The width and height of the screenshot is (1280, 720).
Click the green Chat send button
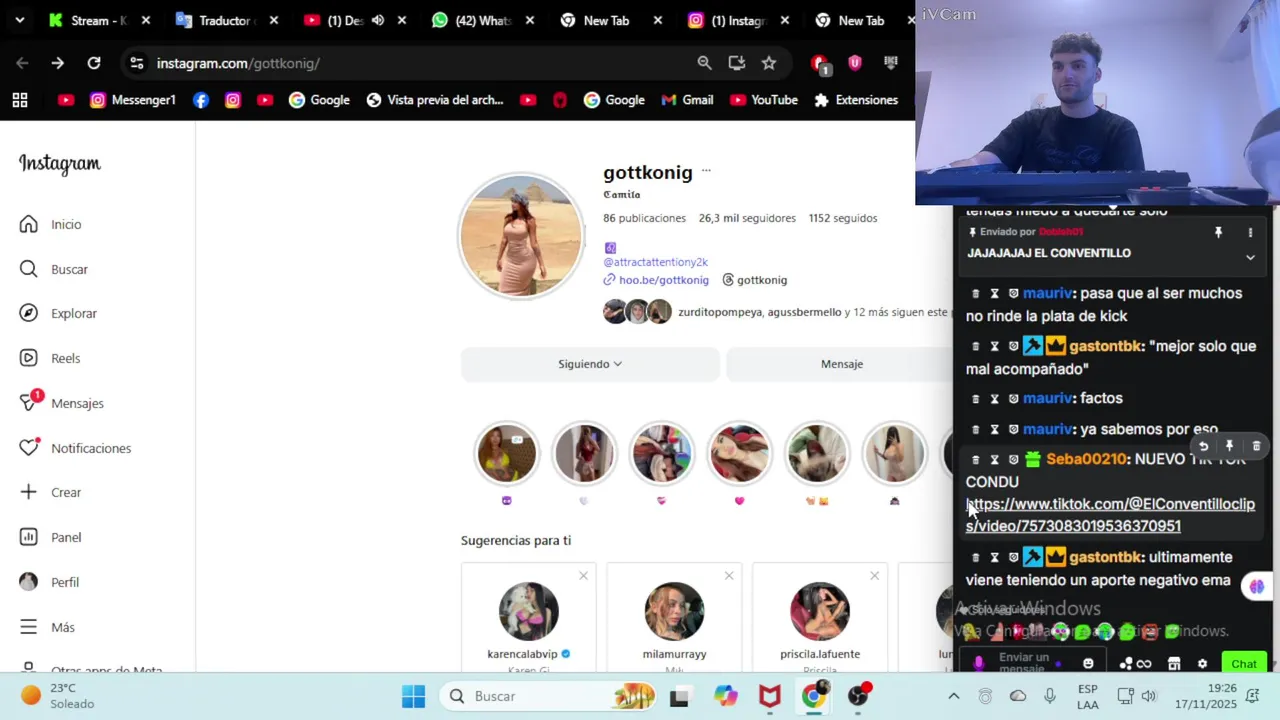[1244, 664]
